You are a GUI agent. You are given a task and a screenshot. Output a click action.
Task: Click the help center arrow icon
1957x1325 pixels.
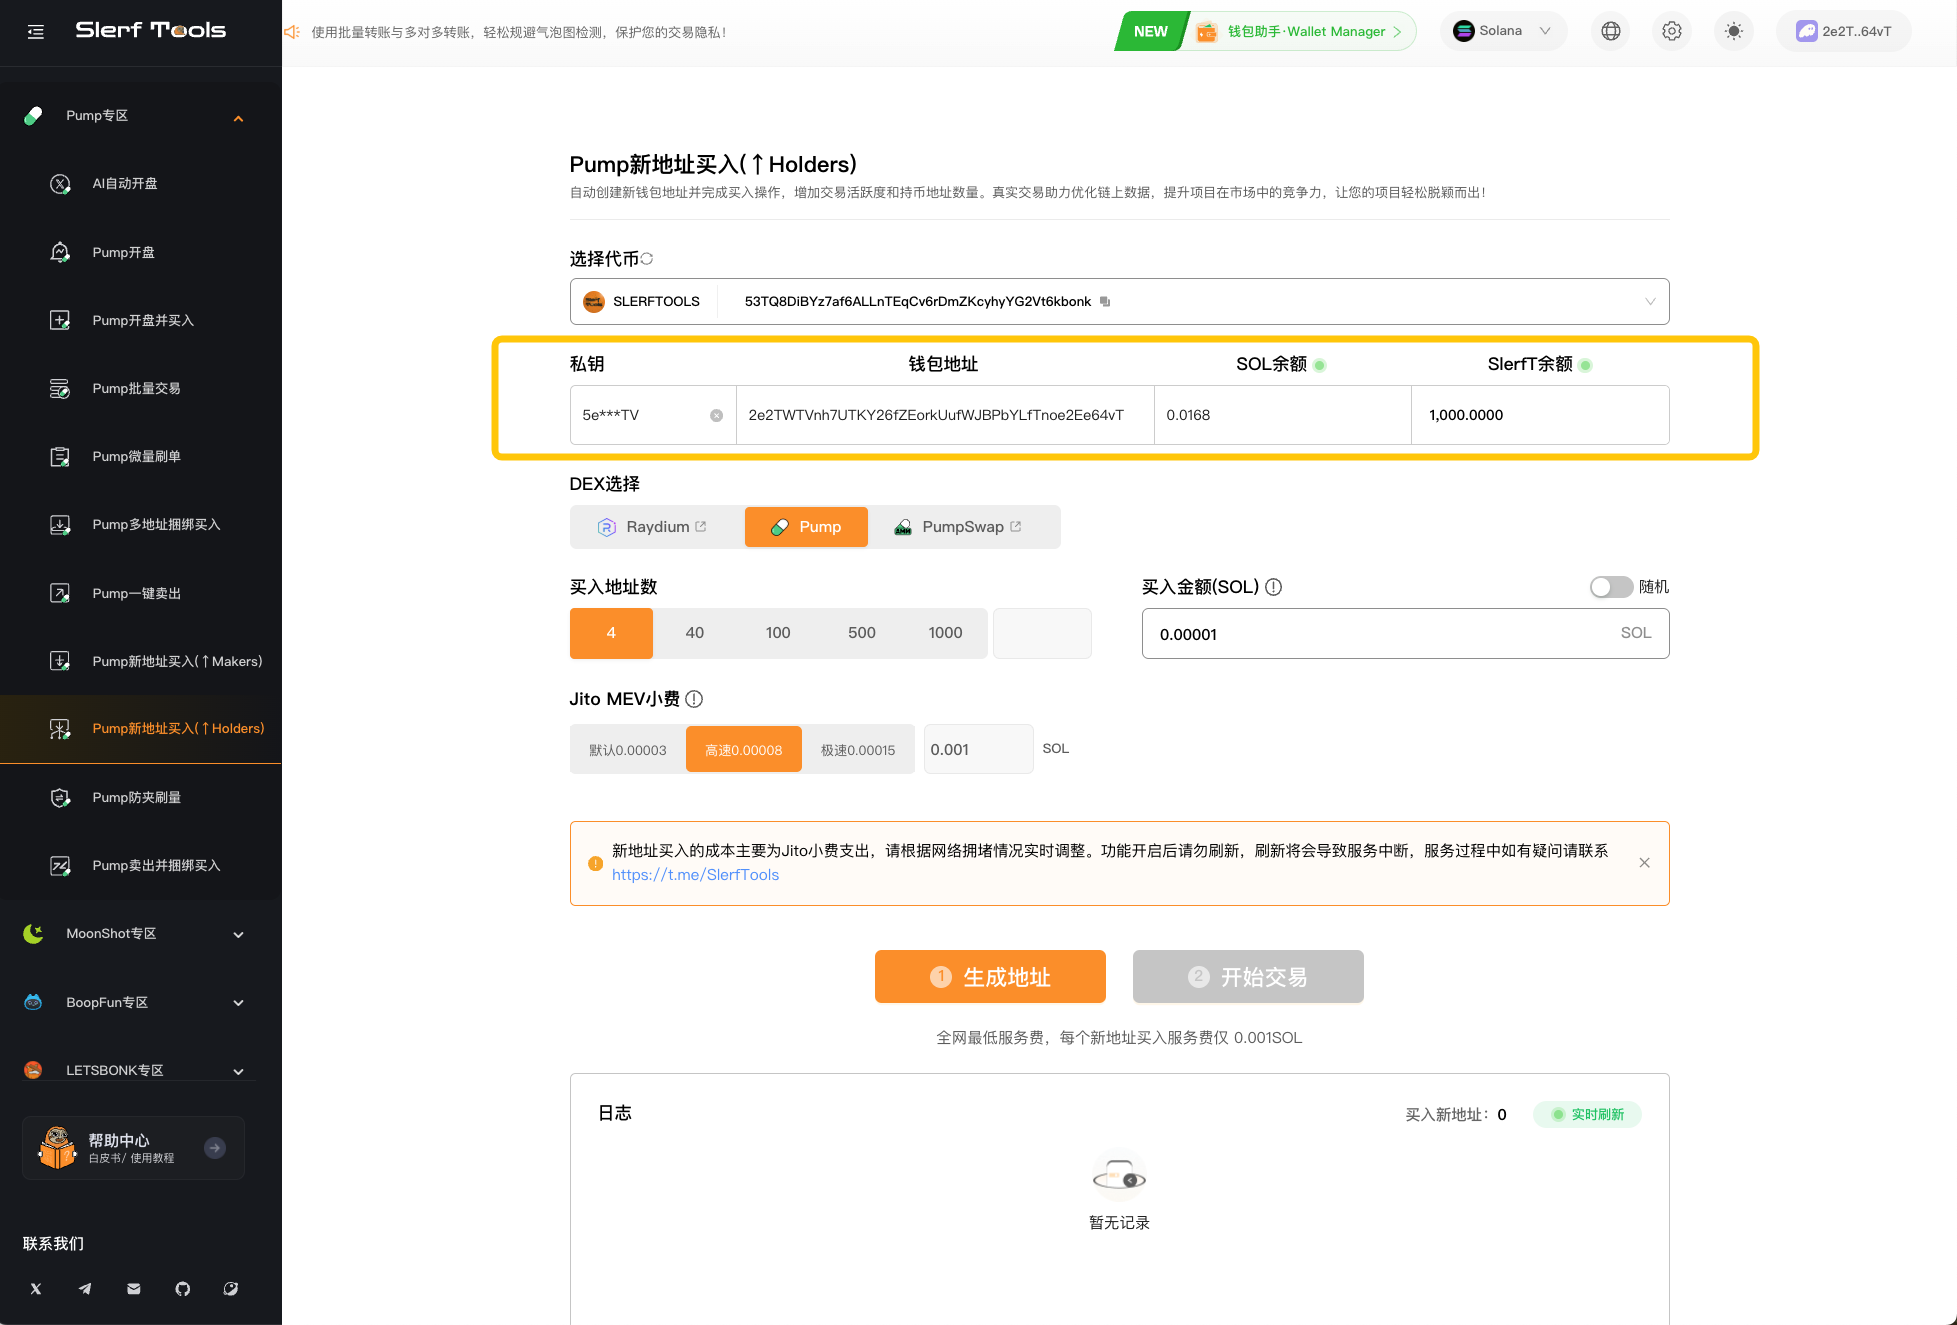(x=215, y=1148)
